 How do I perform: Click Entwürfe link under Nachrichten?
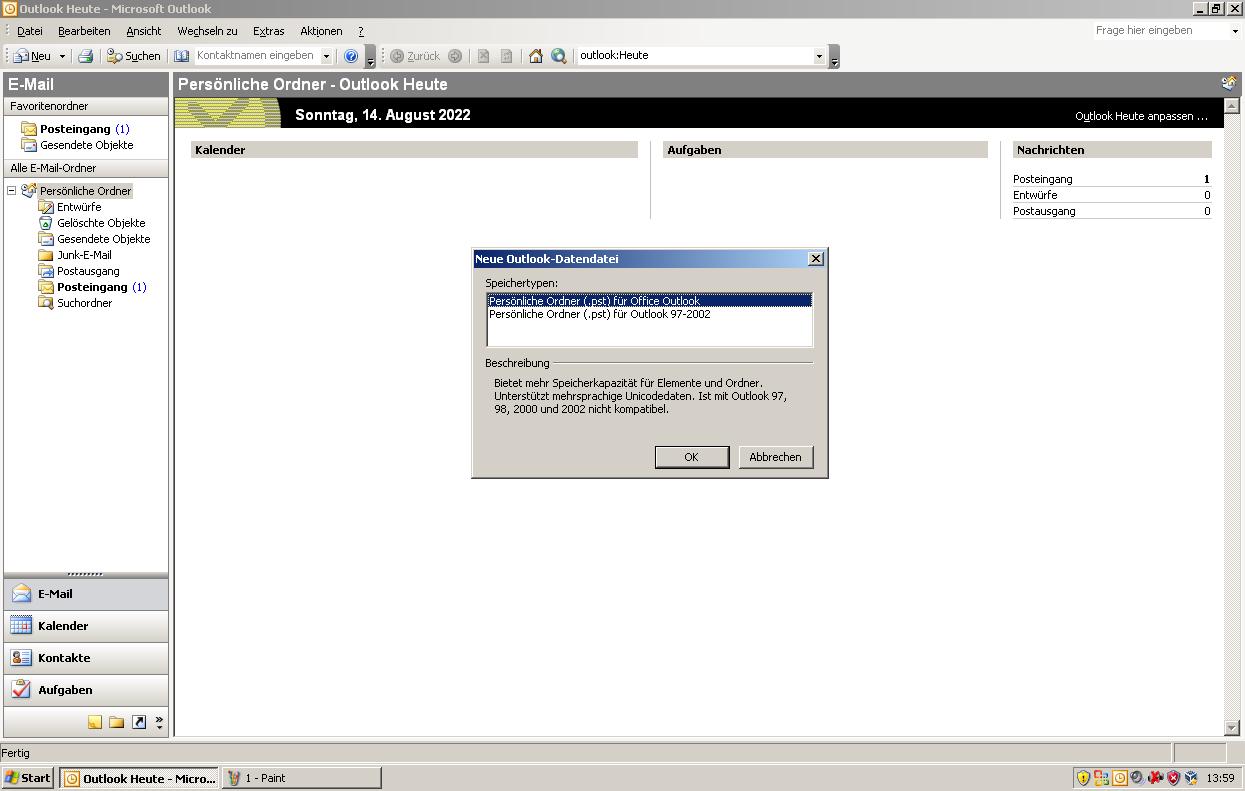[x=1034, y=195]
